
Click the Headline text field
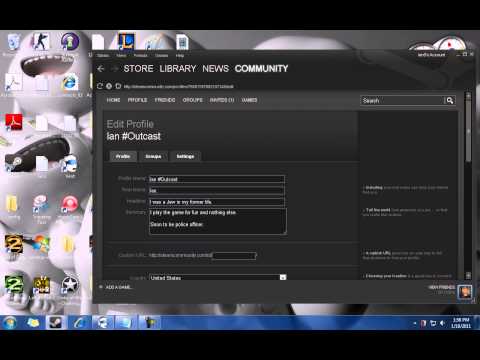(217, 202)
